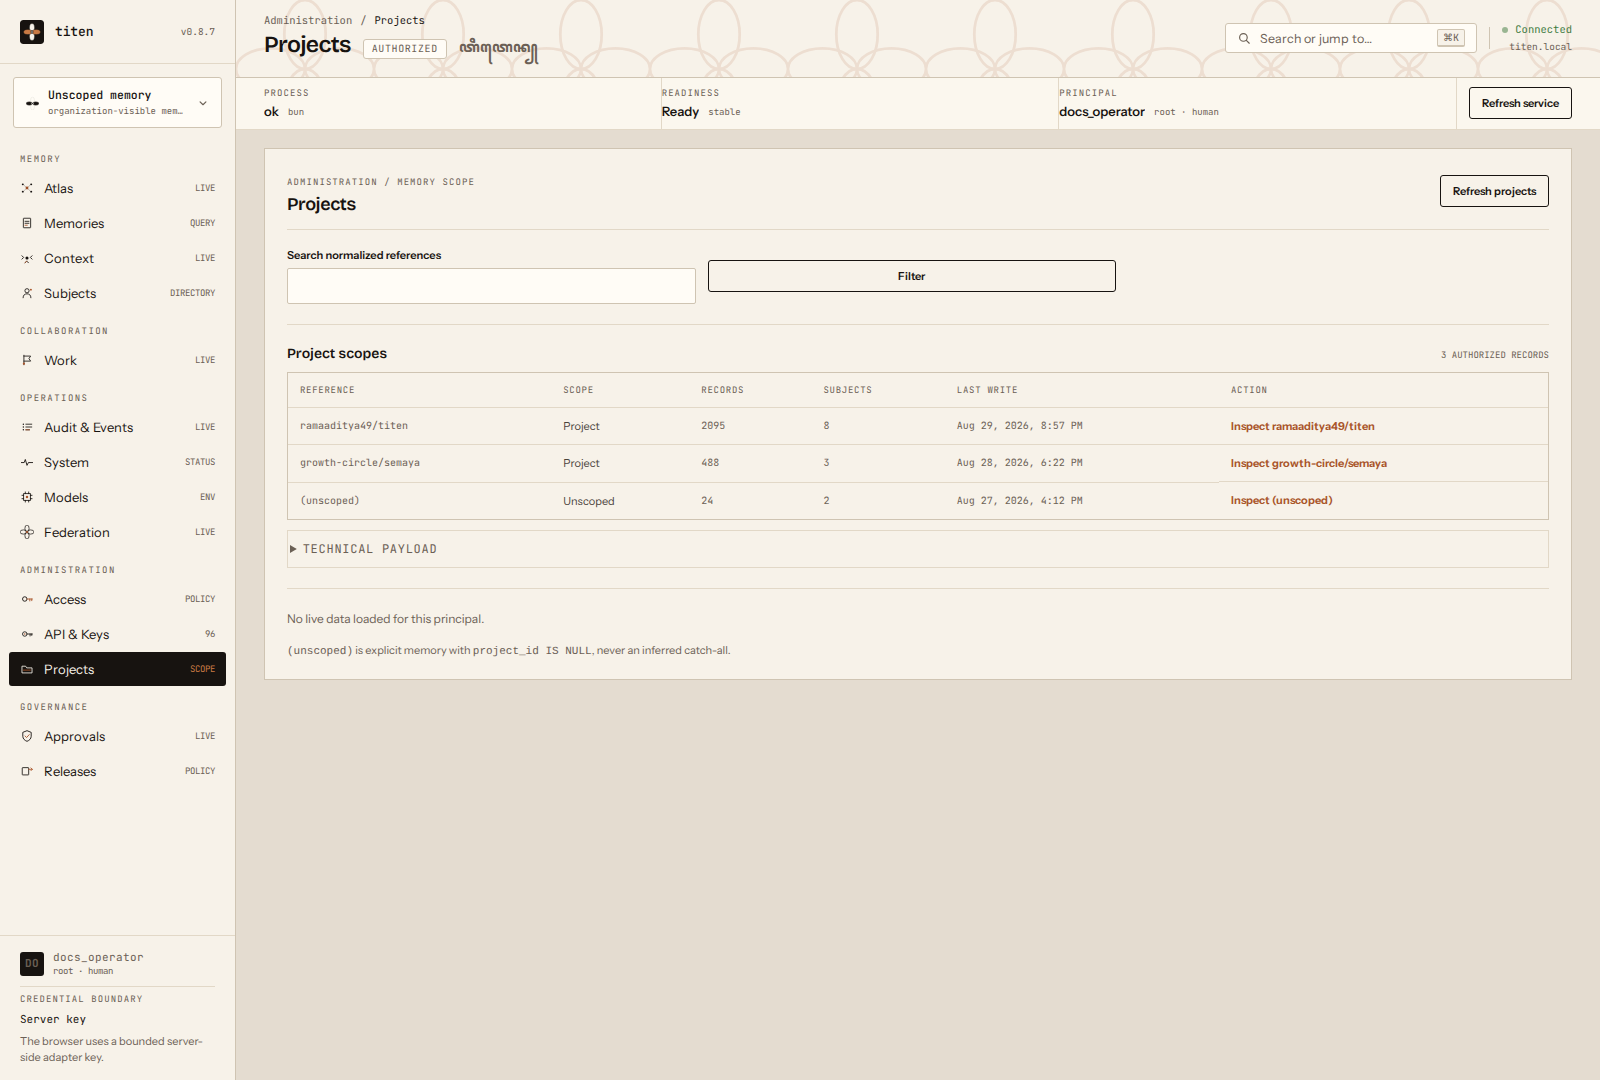Image resolution: width=1600 pixels, height=1080 pixels.
Task: Click the v0.8.7 version label
Action: click(198, 32)
